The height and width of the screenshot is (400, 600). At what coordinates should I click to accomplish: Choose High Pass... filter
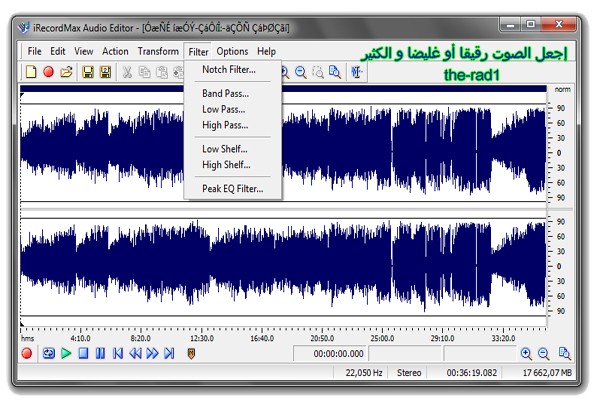pyautogui.click(x=233, y=125)
